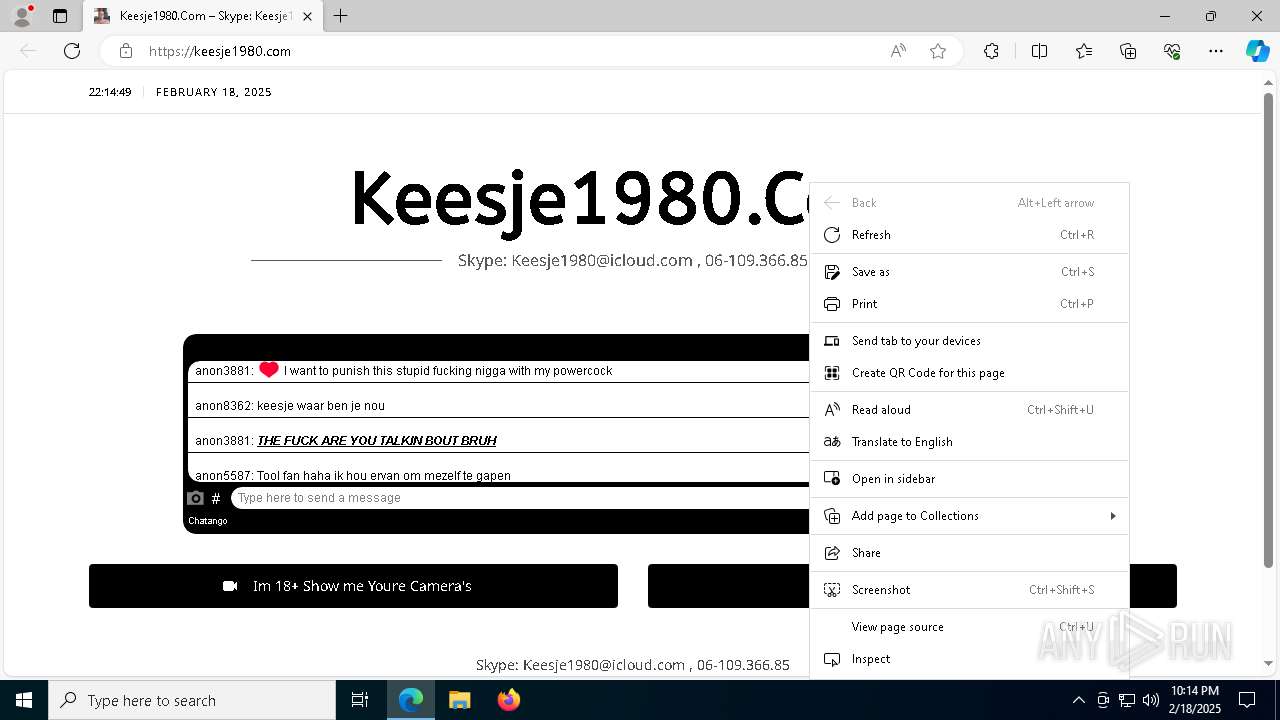Open the notification center icon
Screen dimensions: 1280x720
1247,700
